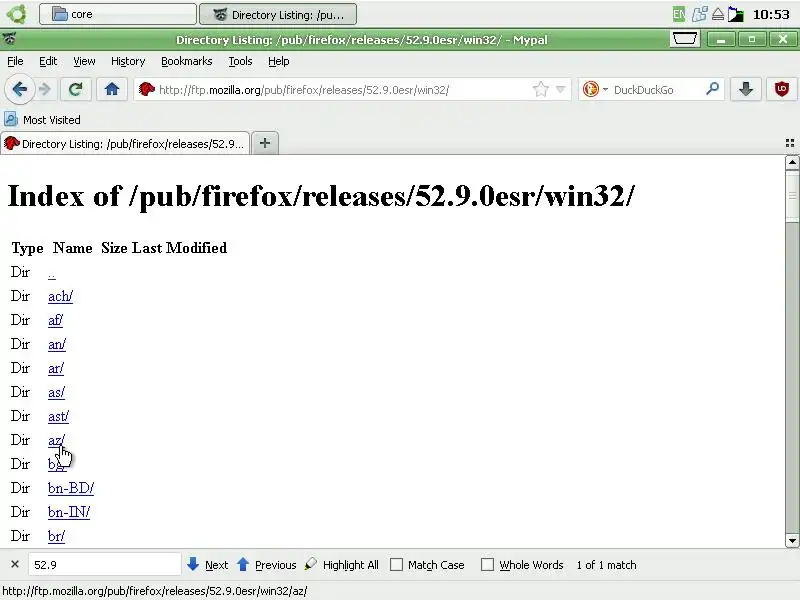Screen dimensions: 800x600
Task: Open the br/ directory link
Action: point(56,536)
